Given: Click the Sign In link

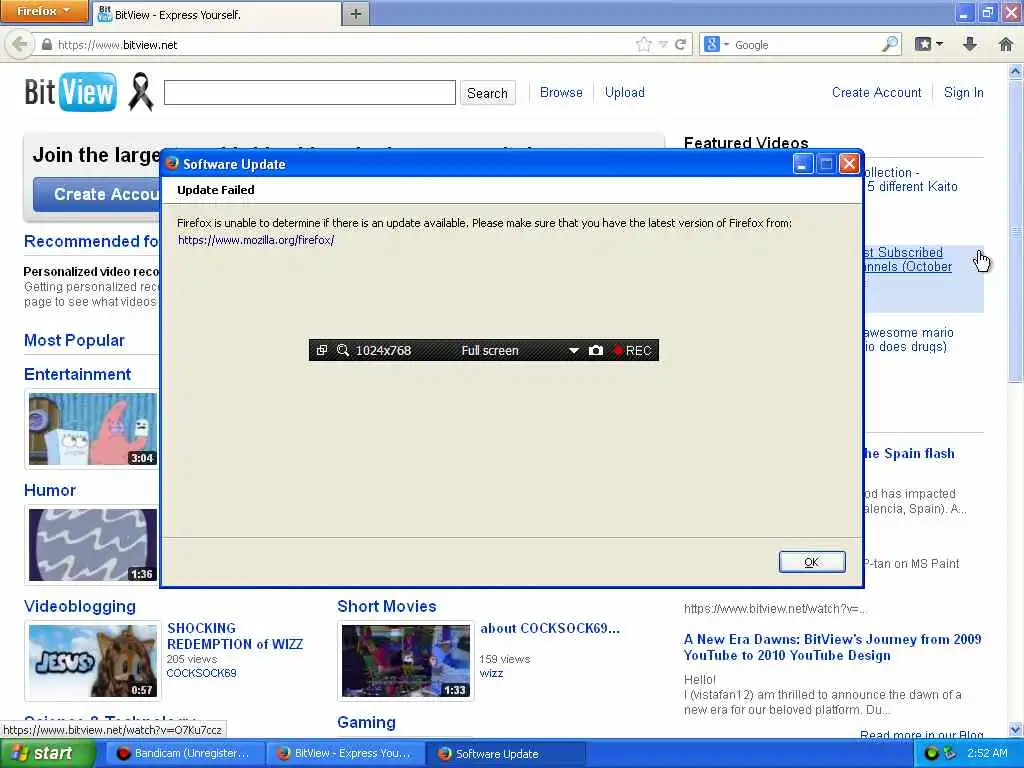Looking at the screenshot, I should tap(963, 93).
